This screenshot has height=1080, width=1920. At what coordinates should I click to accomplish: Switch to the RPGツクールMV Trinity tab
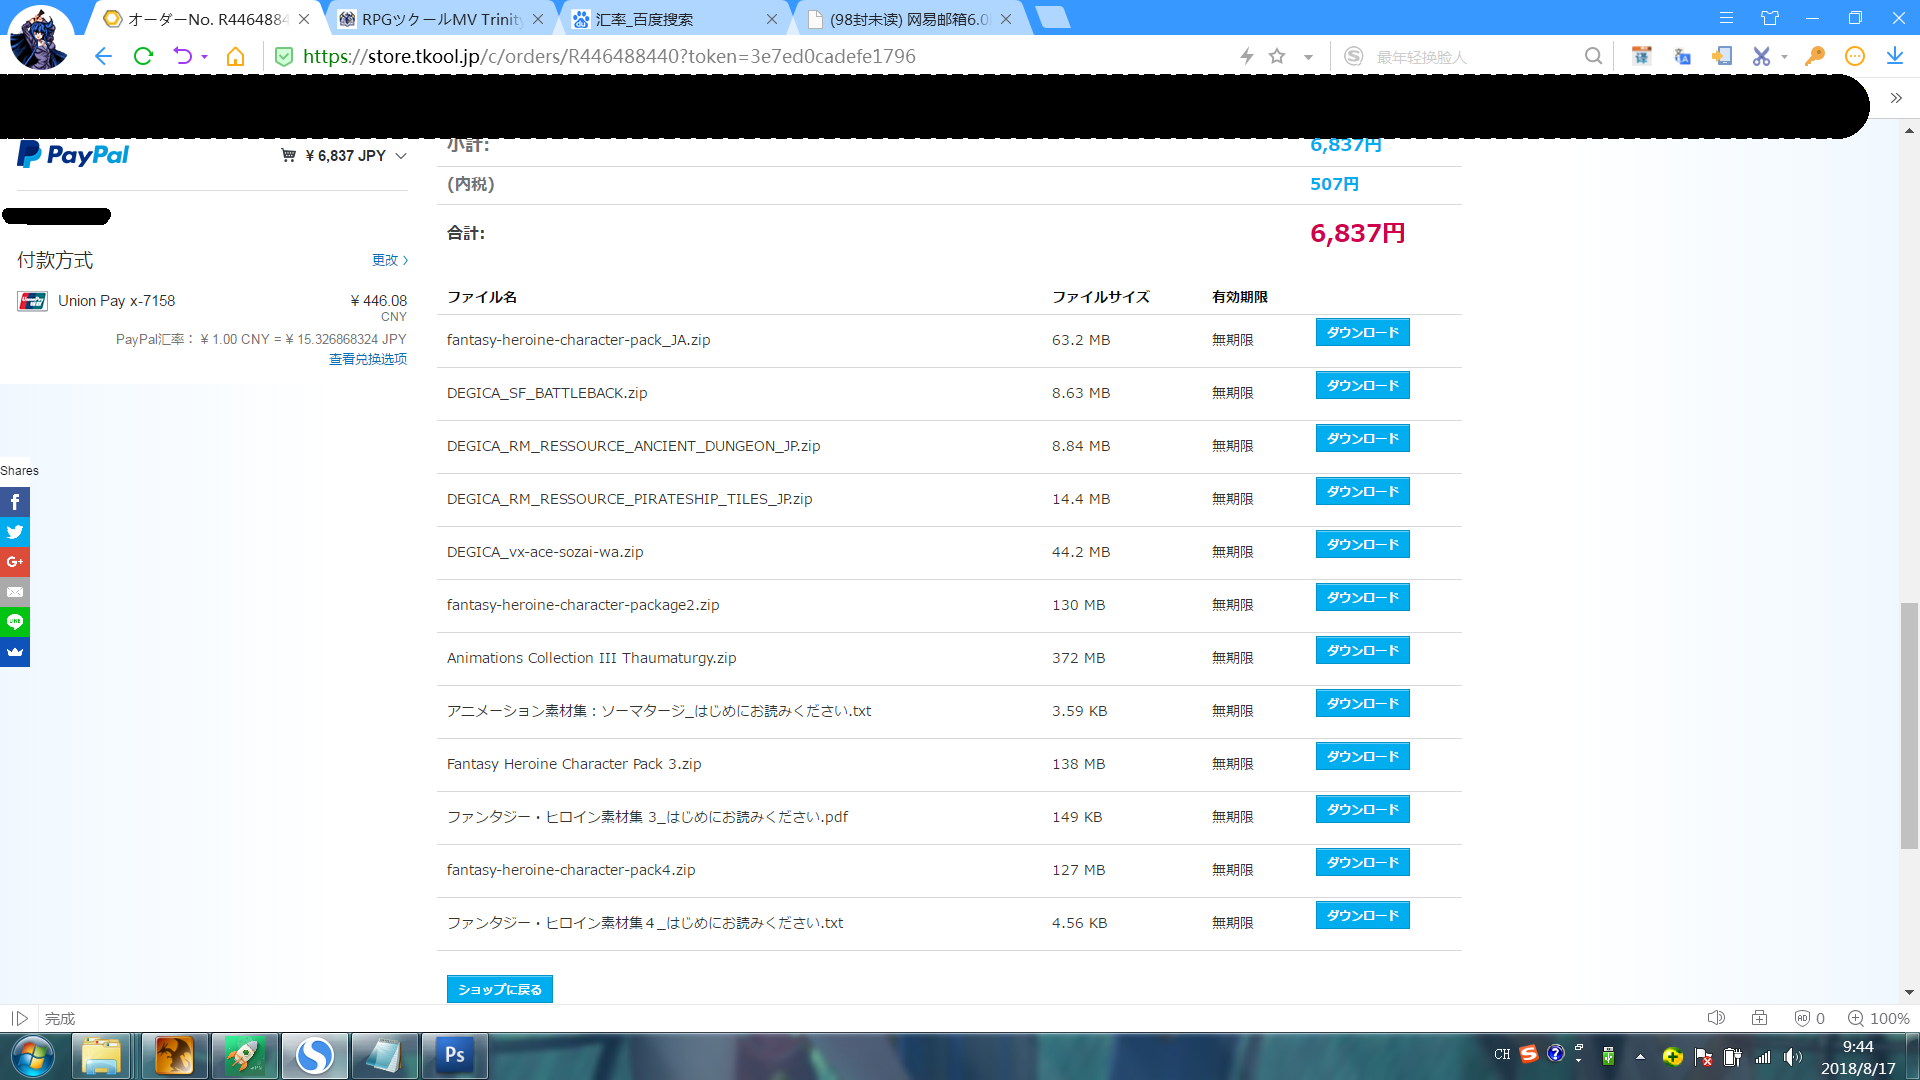click(442, 19)
